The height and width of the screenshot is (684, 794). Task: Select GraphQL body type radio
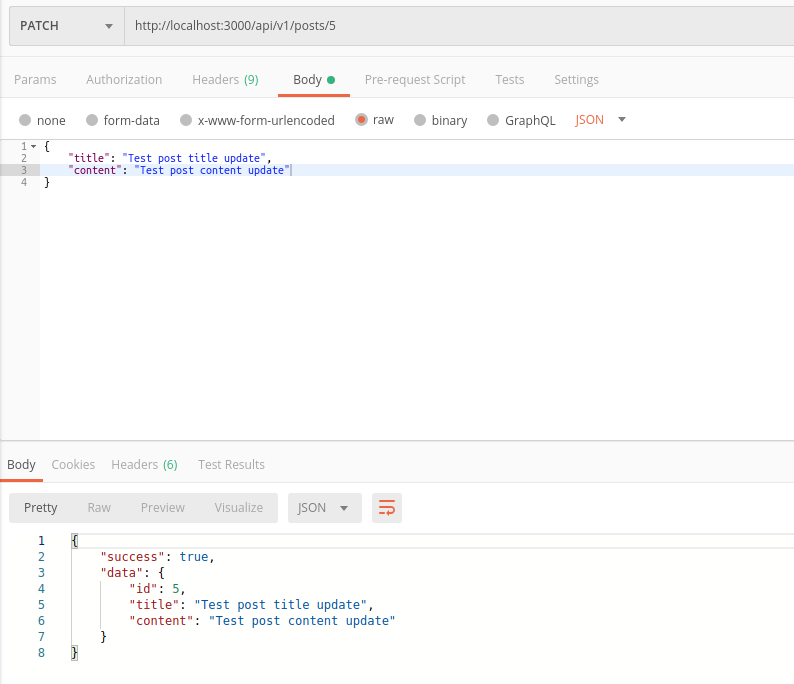[x=493, y=120]
